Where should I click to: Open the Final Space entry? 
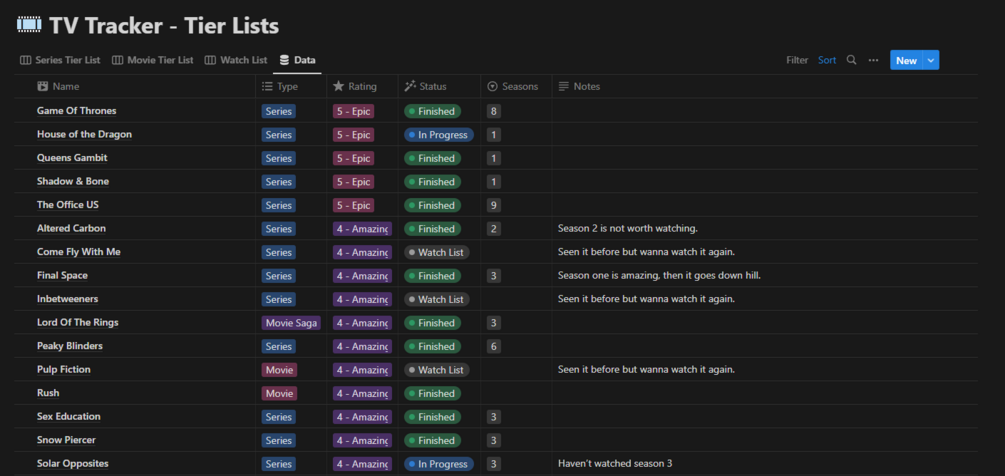click(62, 275)
